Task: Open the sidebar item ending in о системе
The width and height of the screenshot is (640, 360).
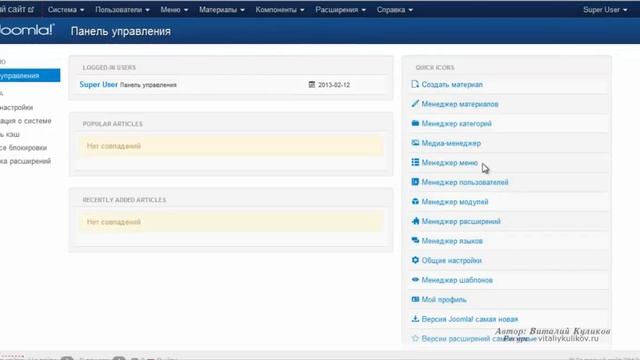Action: [26, 121]
